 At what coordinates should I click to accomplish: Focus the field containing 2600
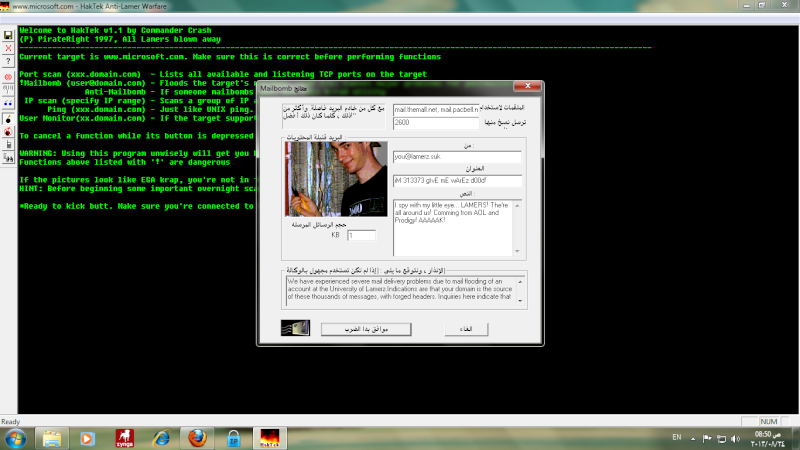tap(436, 123)
